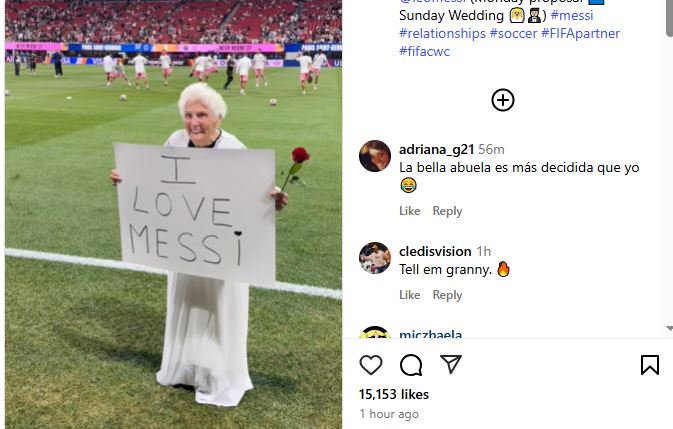
Task: Click the I Love Messi photo
Action: [173, 214]
